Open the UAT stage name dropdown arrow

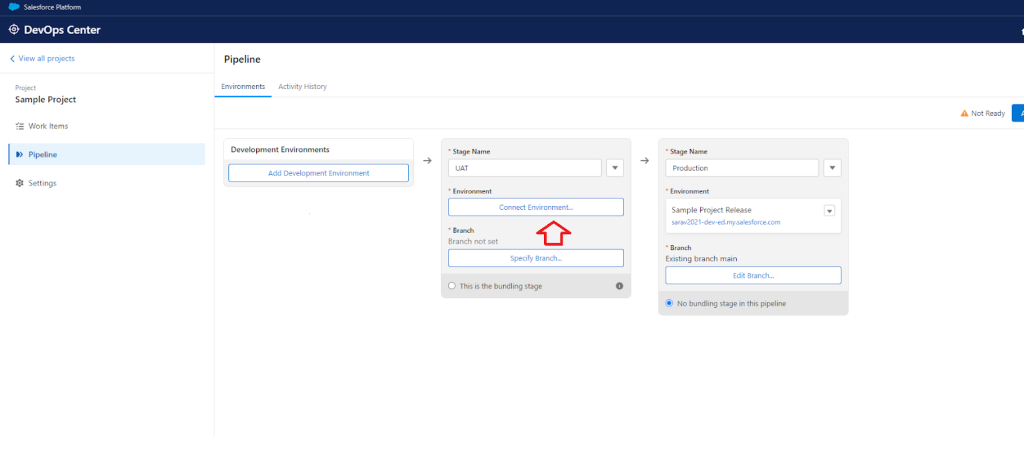coord(615,168)
